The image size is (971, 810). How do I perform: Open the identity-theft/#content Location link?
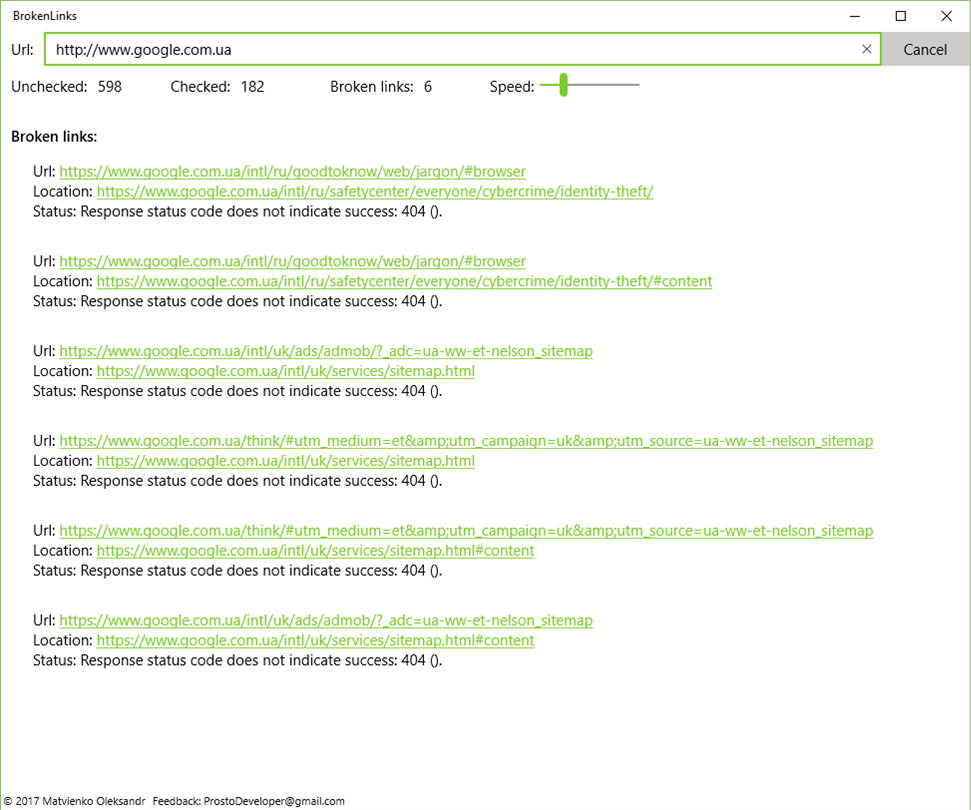(x=404, y=281)
